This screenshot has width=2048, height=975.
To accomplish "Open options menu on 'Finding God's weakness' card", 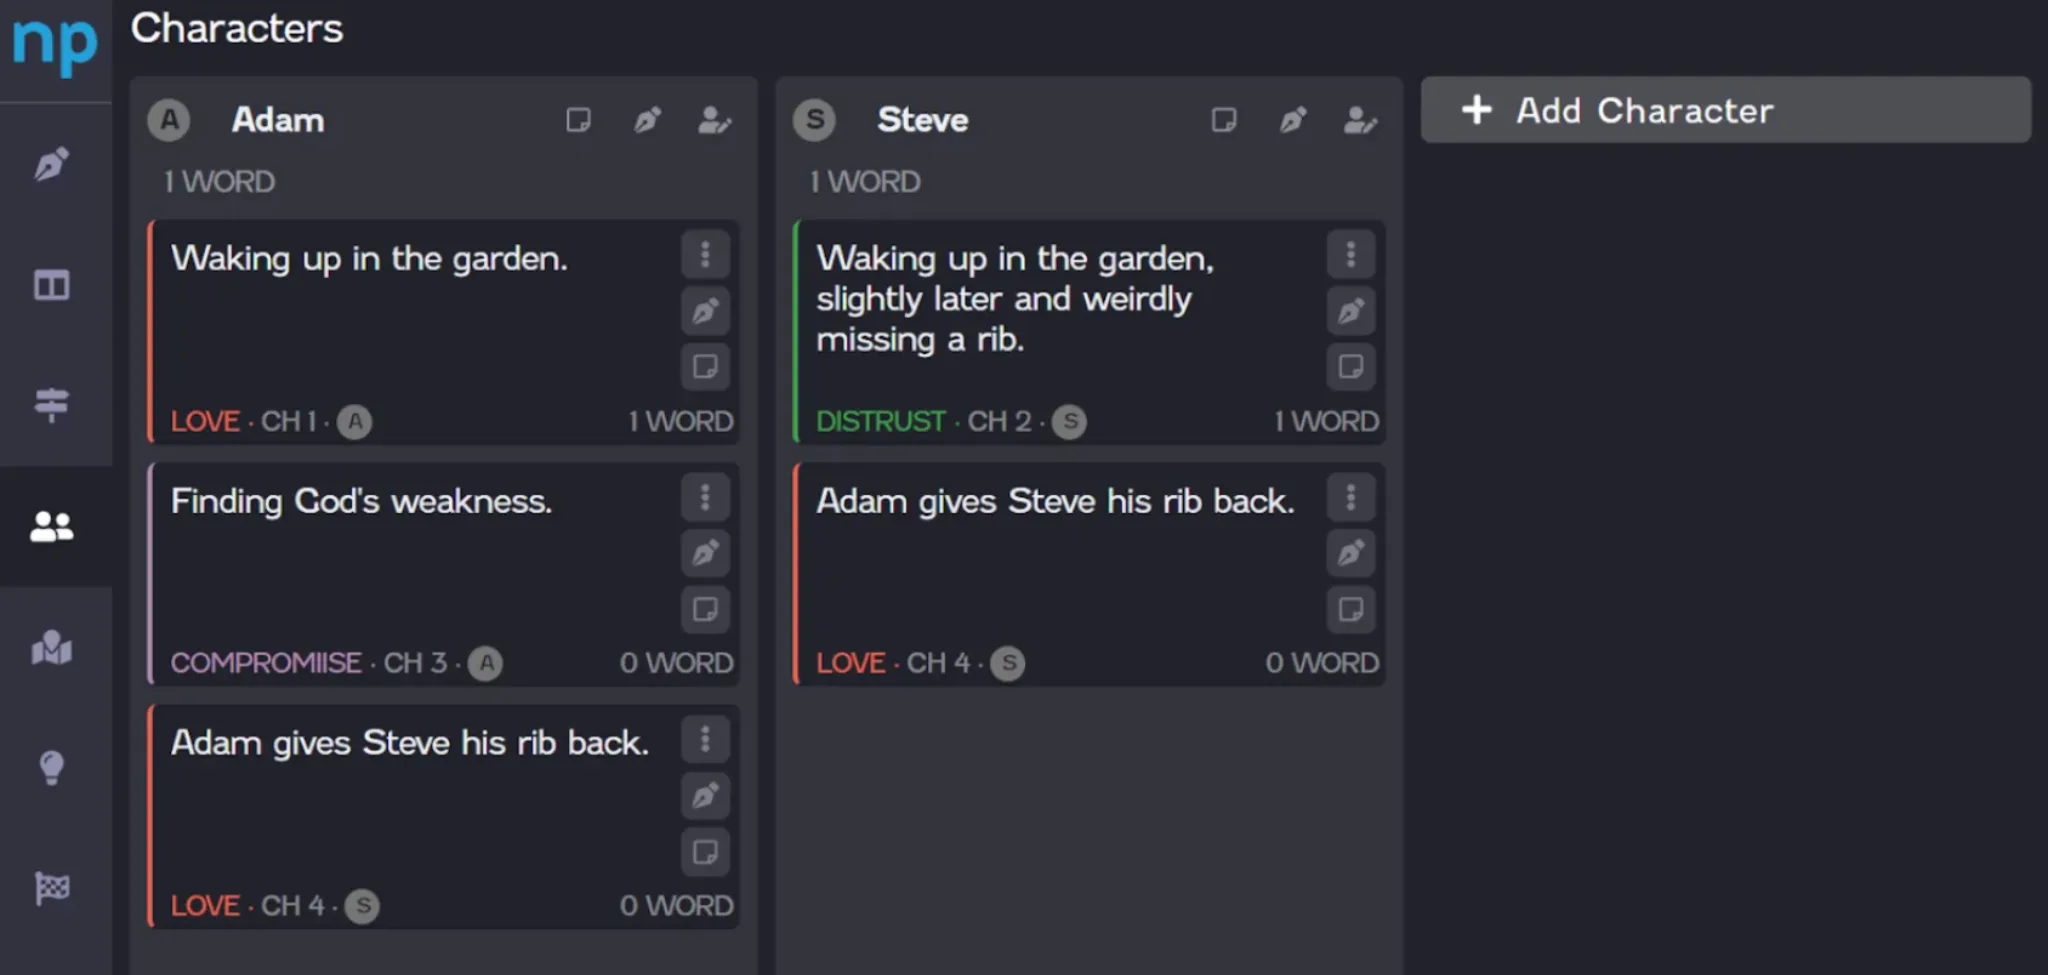I will tap(705, 497).
